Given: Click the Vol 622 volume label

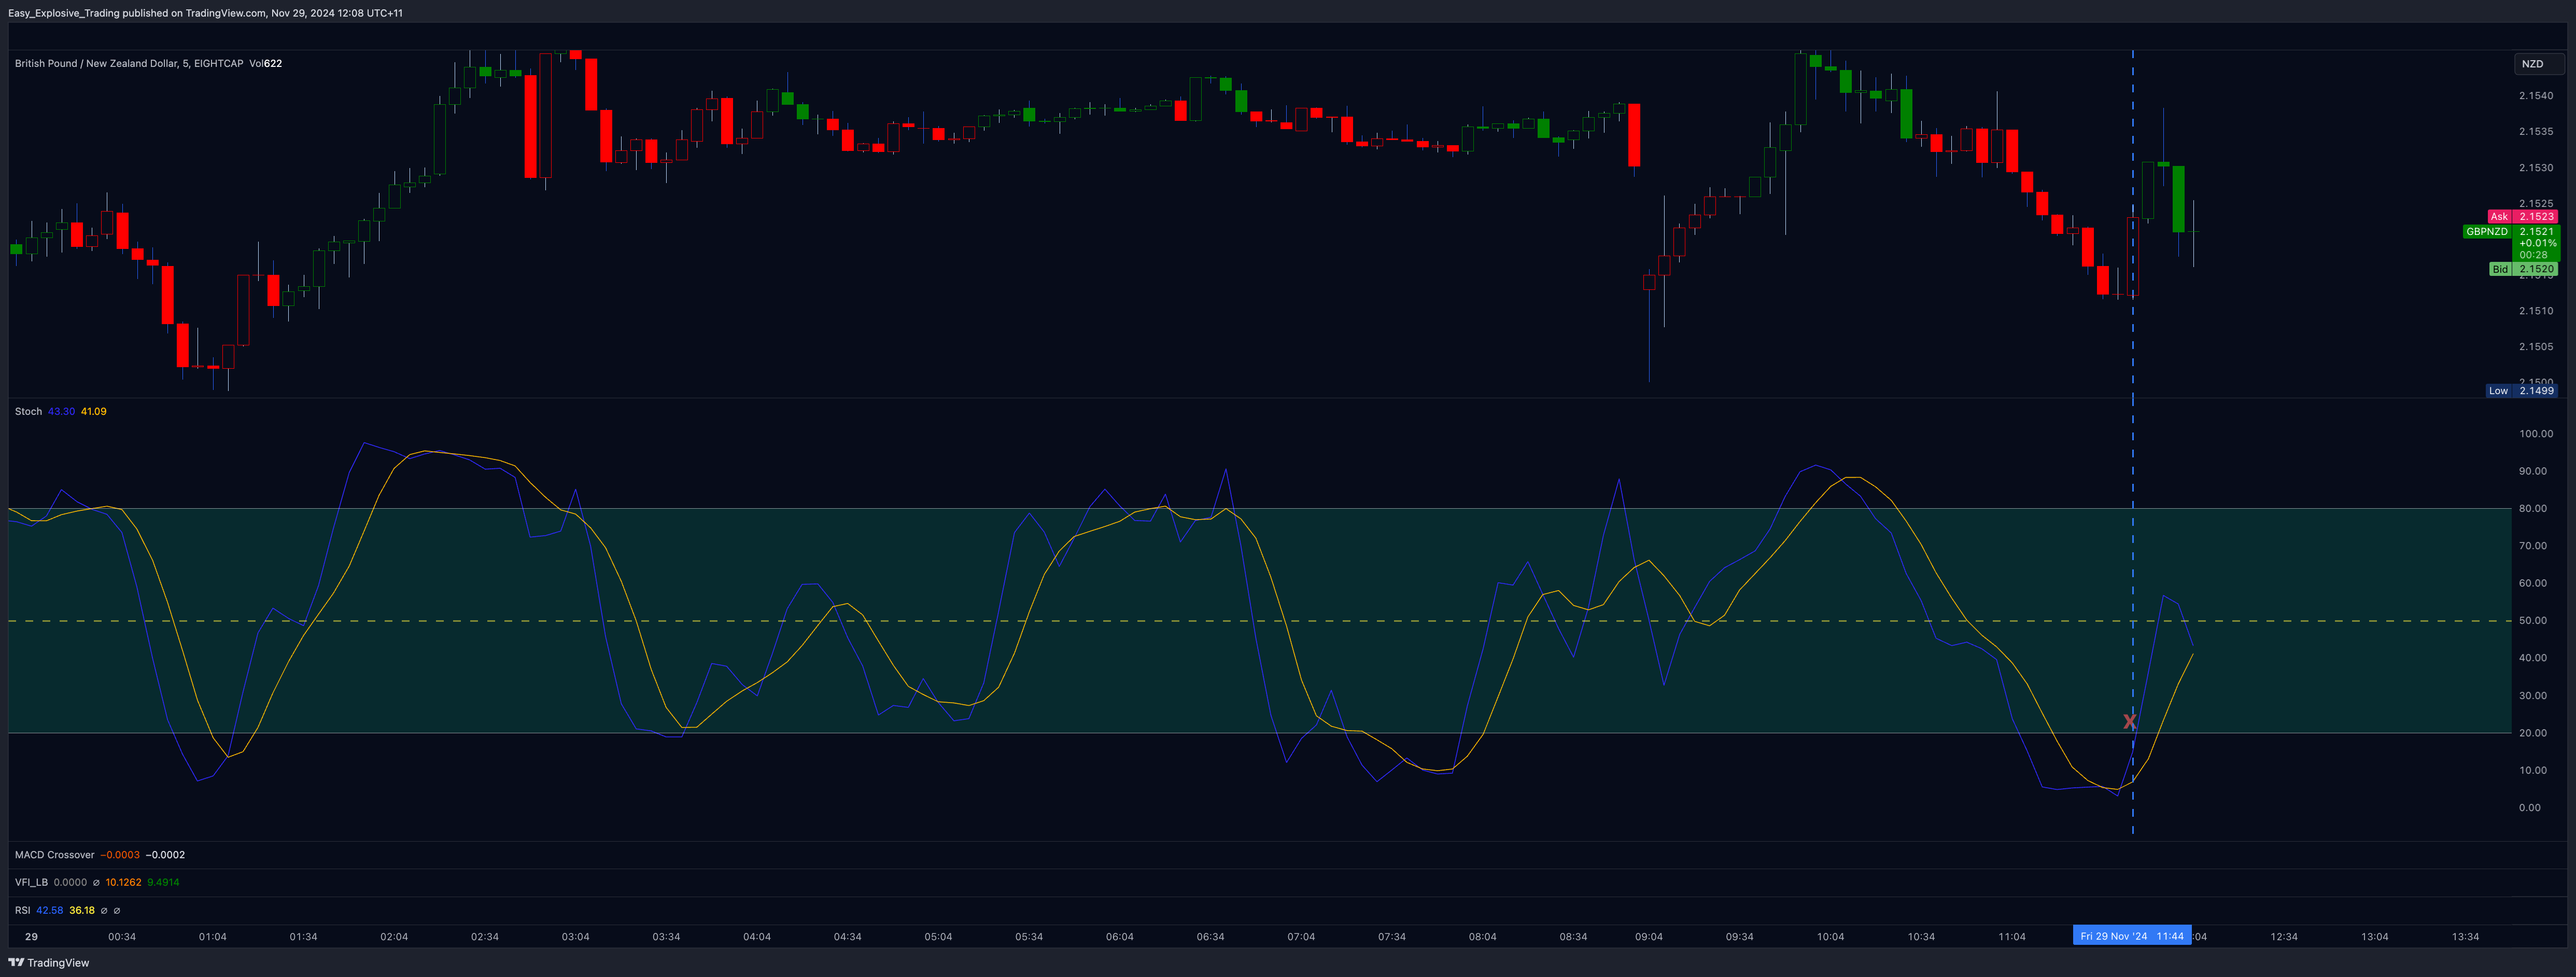Looking at the screenshot, I should pyautogui.click(x=265, y=63).
